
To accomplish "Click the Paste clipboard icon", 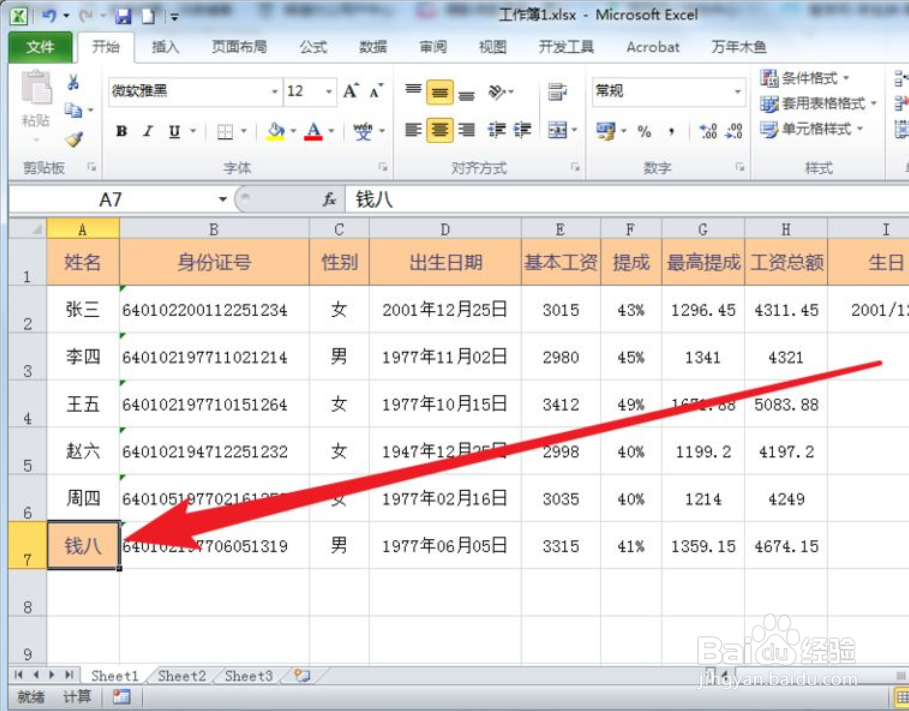I will [36, 89].
